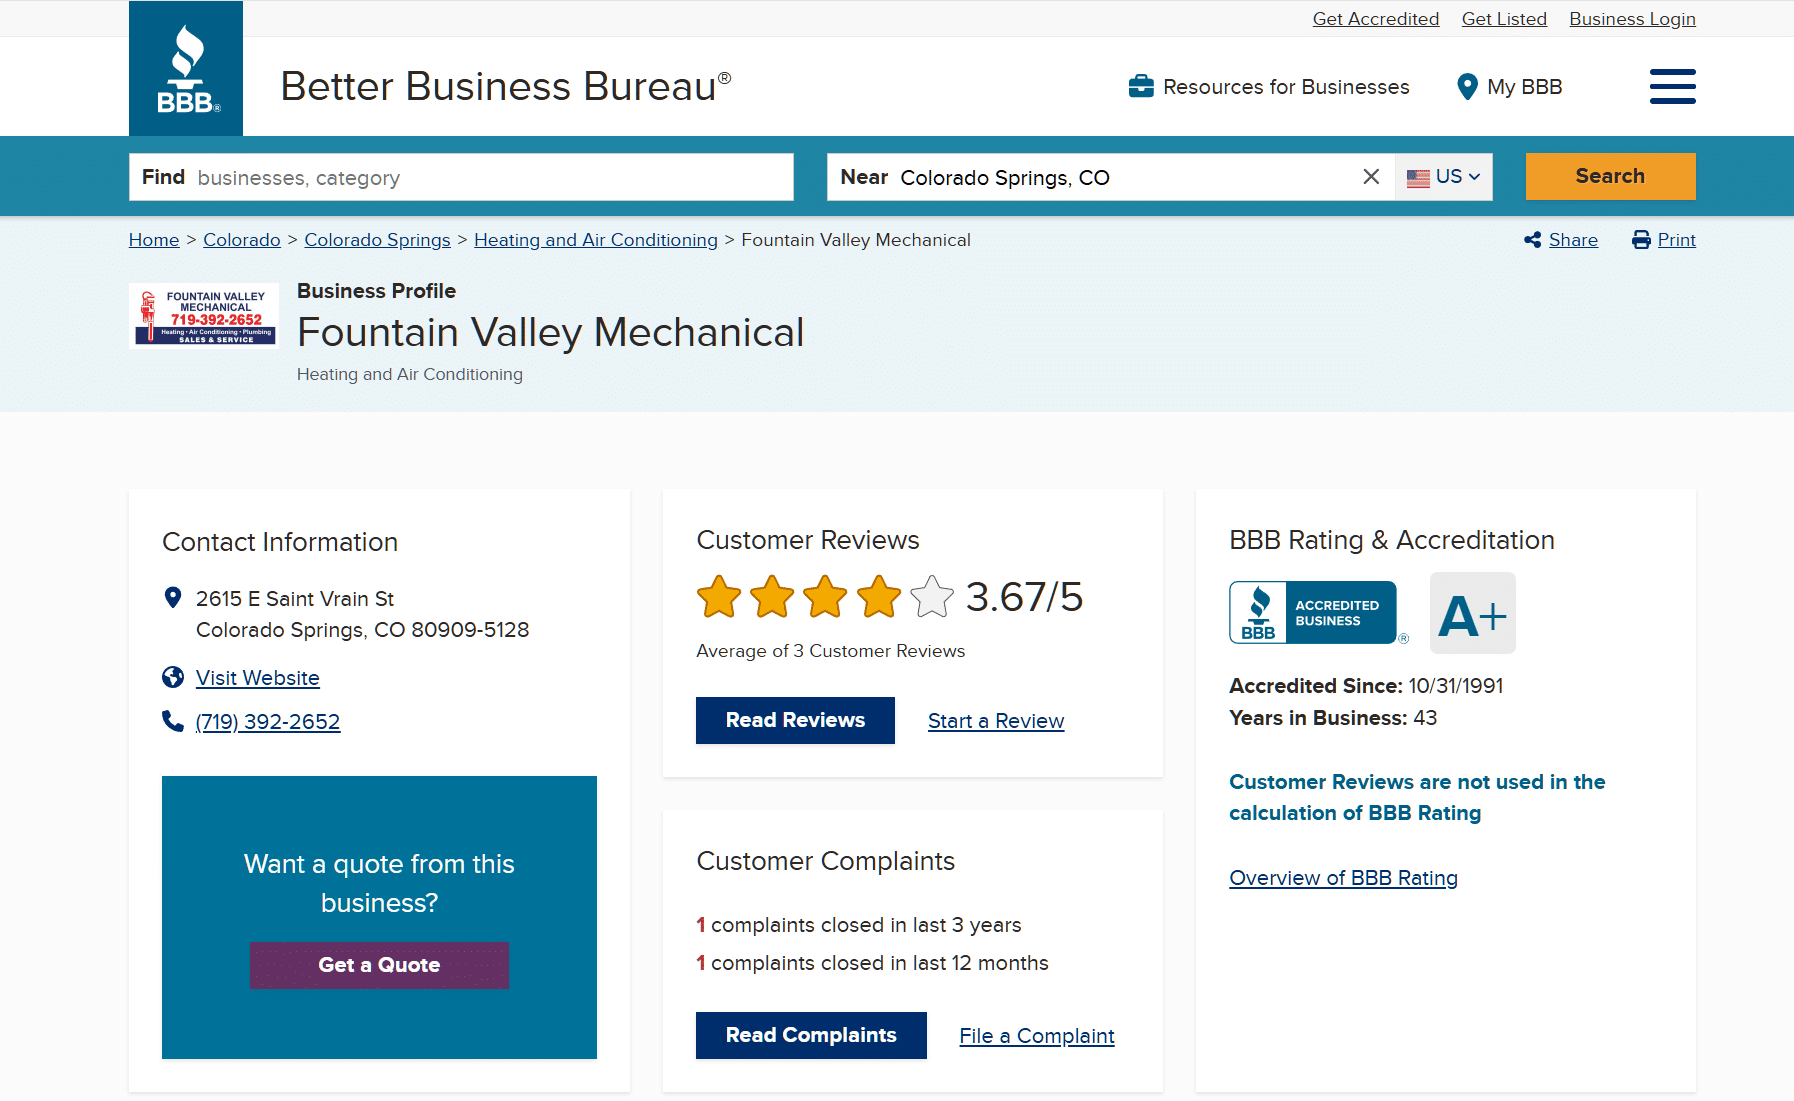Click the Visit Website link

coord(257,678)
